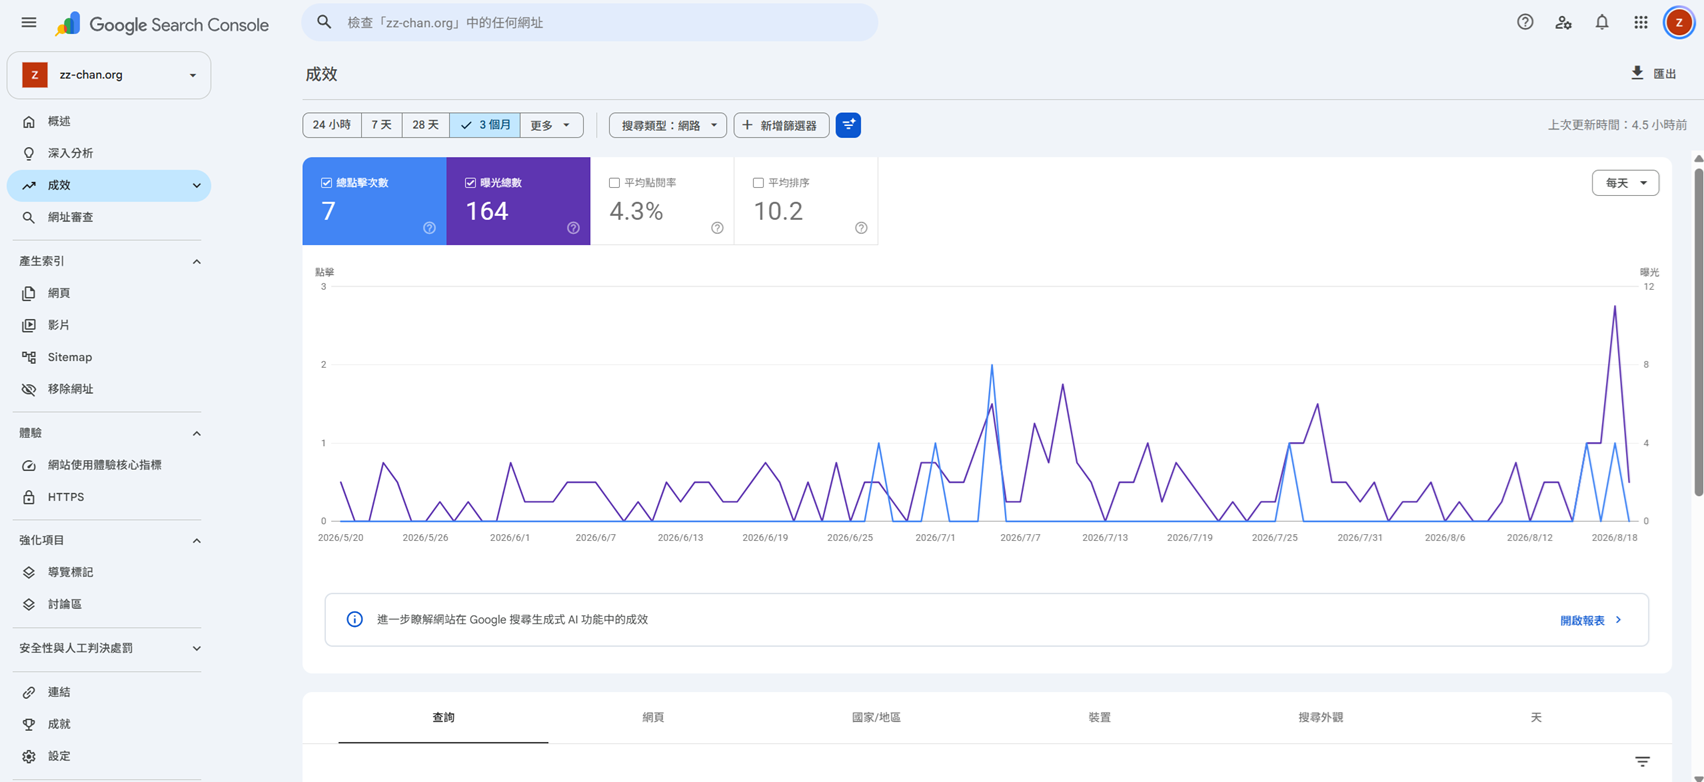Open 網頁 indexing report
The height and width of the screenshot is (782, 1704).
click(x=109, y=293)
